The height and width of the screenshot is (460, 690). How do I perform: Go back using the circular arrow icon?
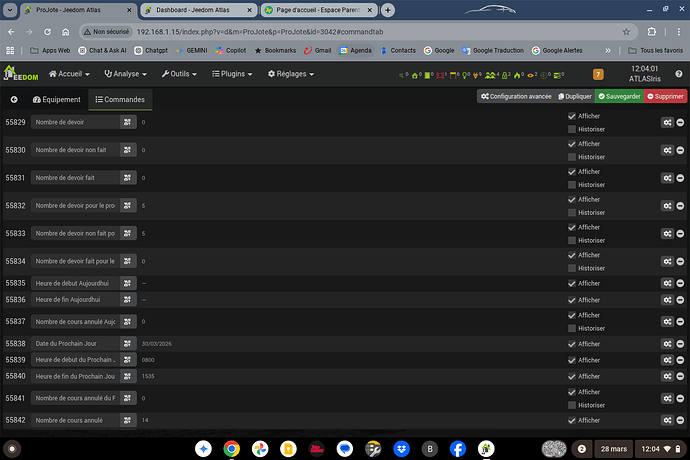14,99
